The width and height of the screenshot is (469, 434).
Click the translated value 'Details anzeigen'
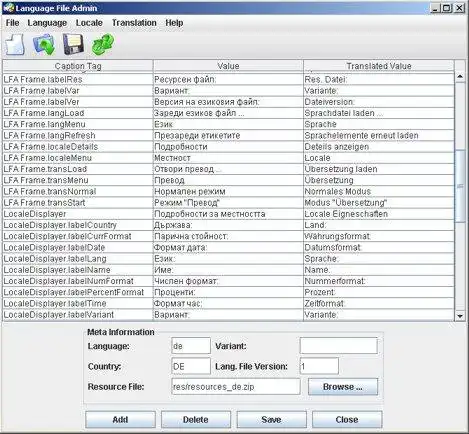[x=337, y=147]
